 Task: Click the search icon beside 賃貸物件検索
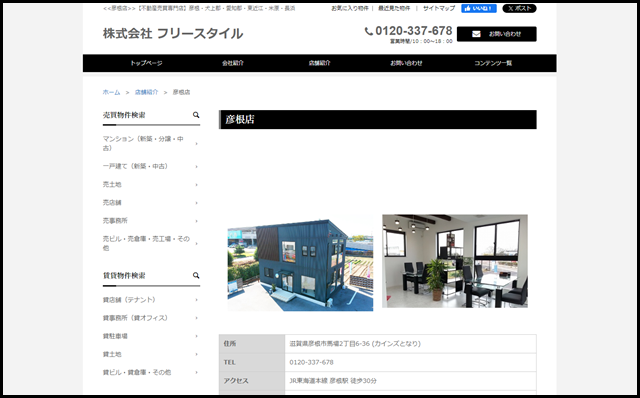point(196,276)
